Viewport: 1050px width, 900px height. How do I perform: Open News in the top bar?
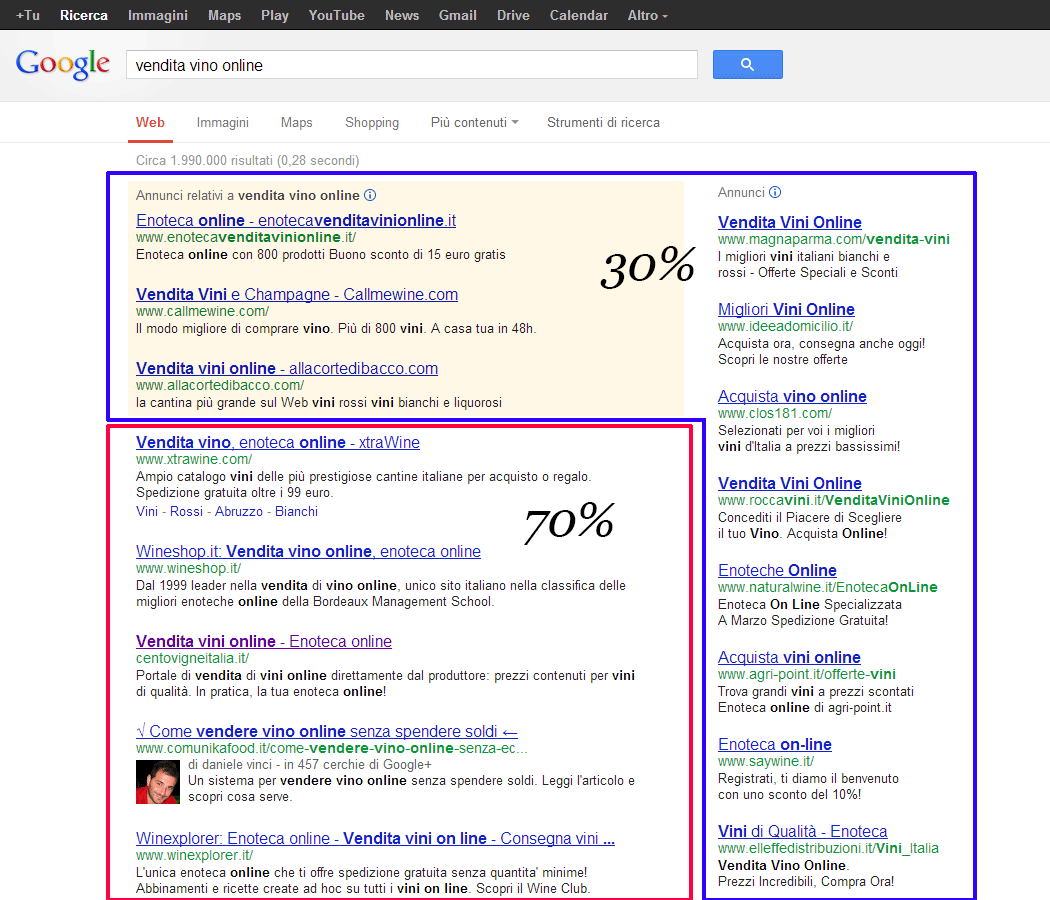click(x=402, y=15)
